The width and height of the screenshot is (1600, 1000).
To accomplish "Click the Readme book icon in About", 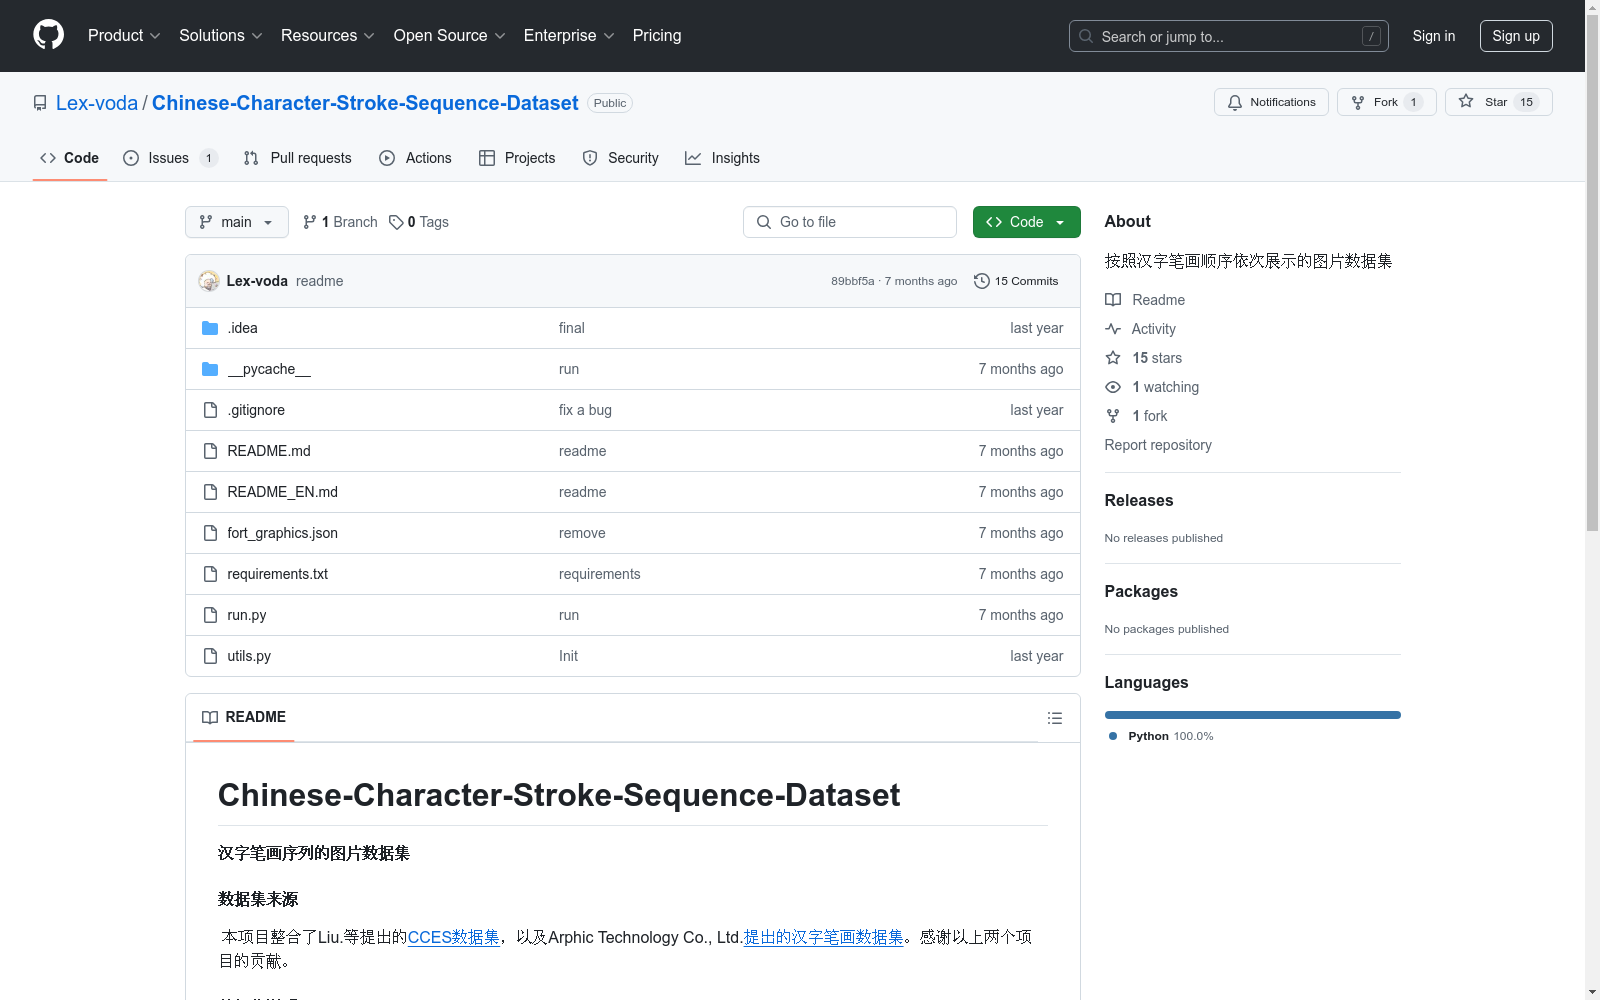I will point(1113,300).
